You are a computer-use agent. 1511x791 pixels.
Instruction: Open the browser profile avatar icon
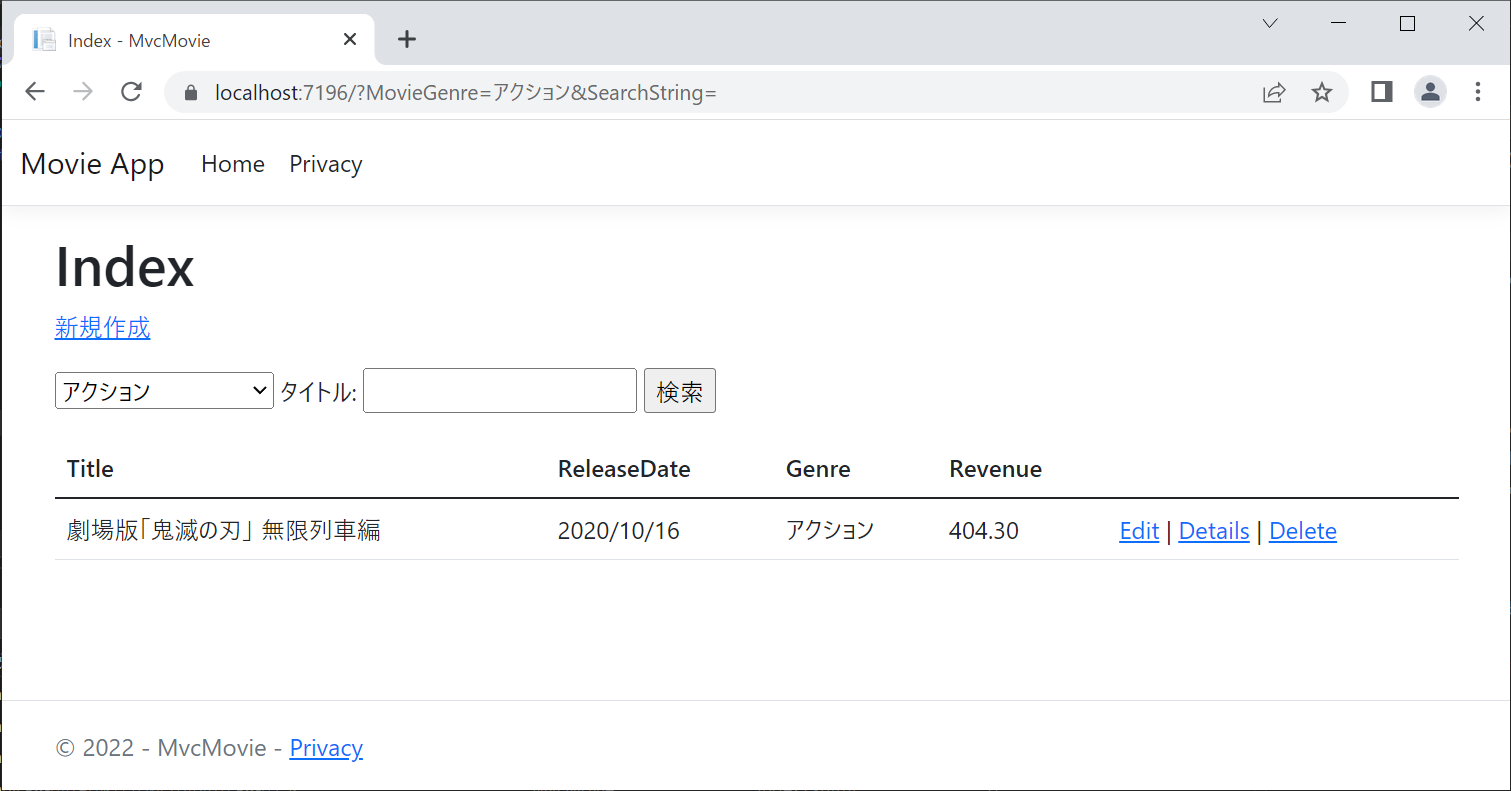[1430, 92]
